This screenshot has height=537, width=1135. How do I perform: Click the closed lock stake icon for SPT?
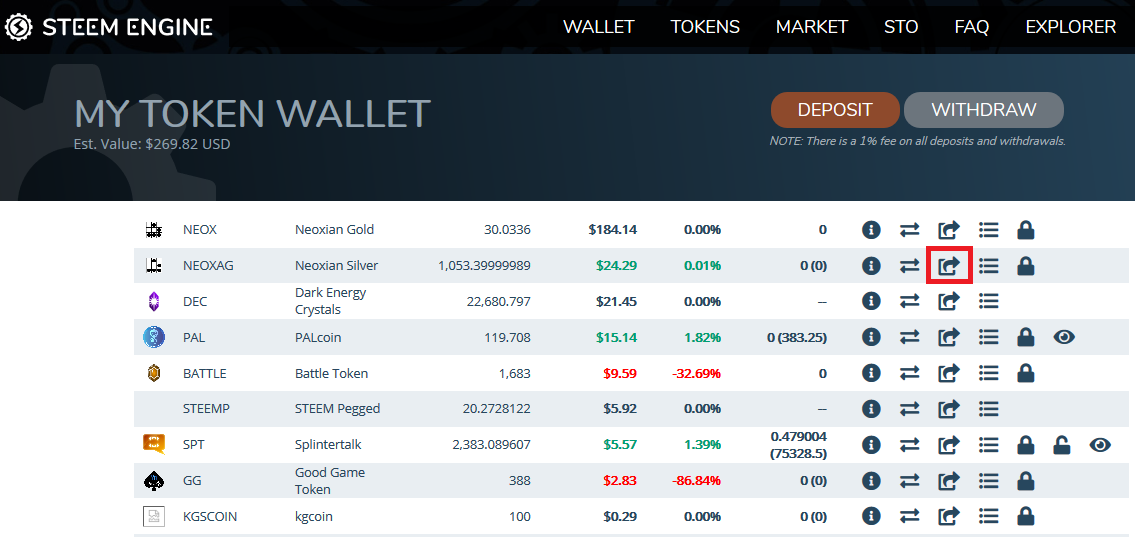tap(1025, 444)
